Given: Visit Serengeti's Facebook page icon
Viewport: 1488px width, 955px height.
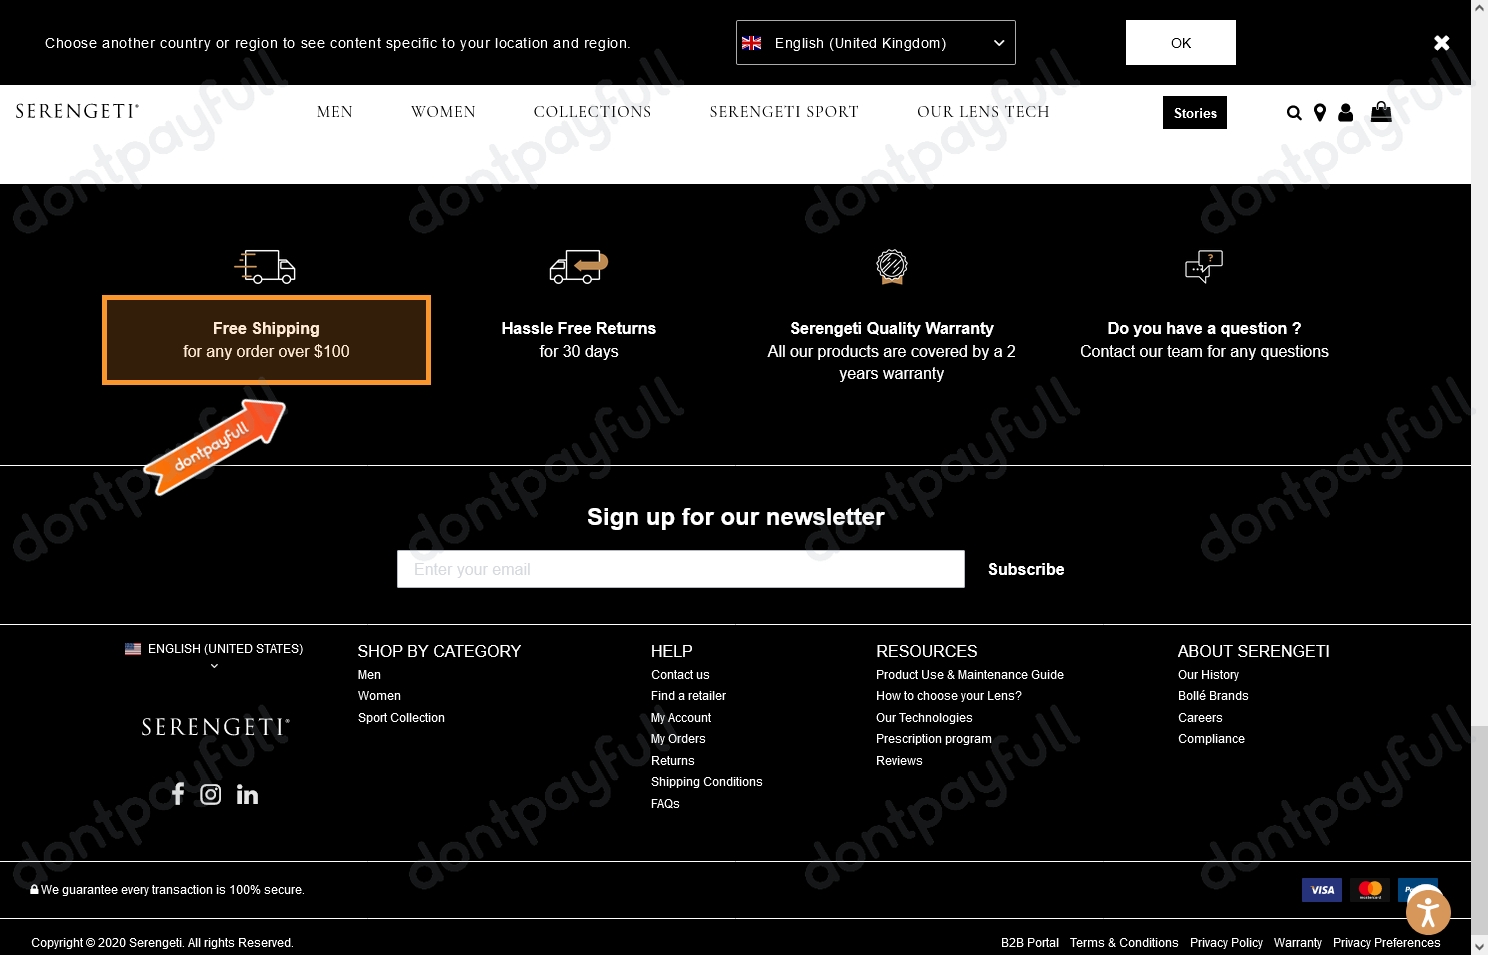Looking at the screenshot, I should 178,793.
